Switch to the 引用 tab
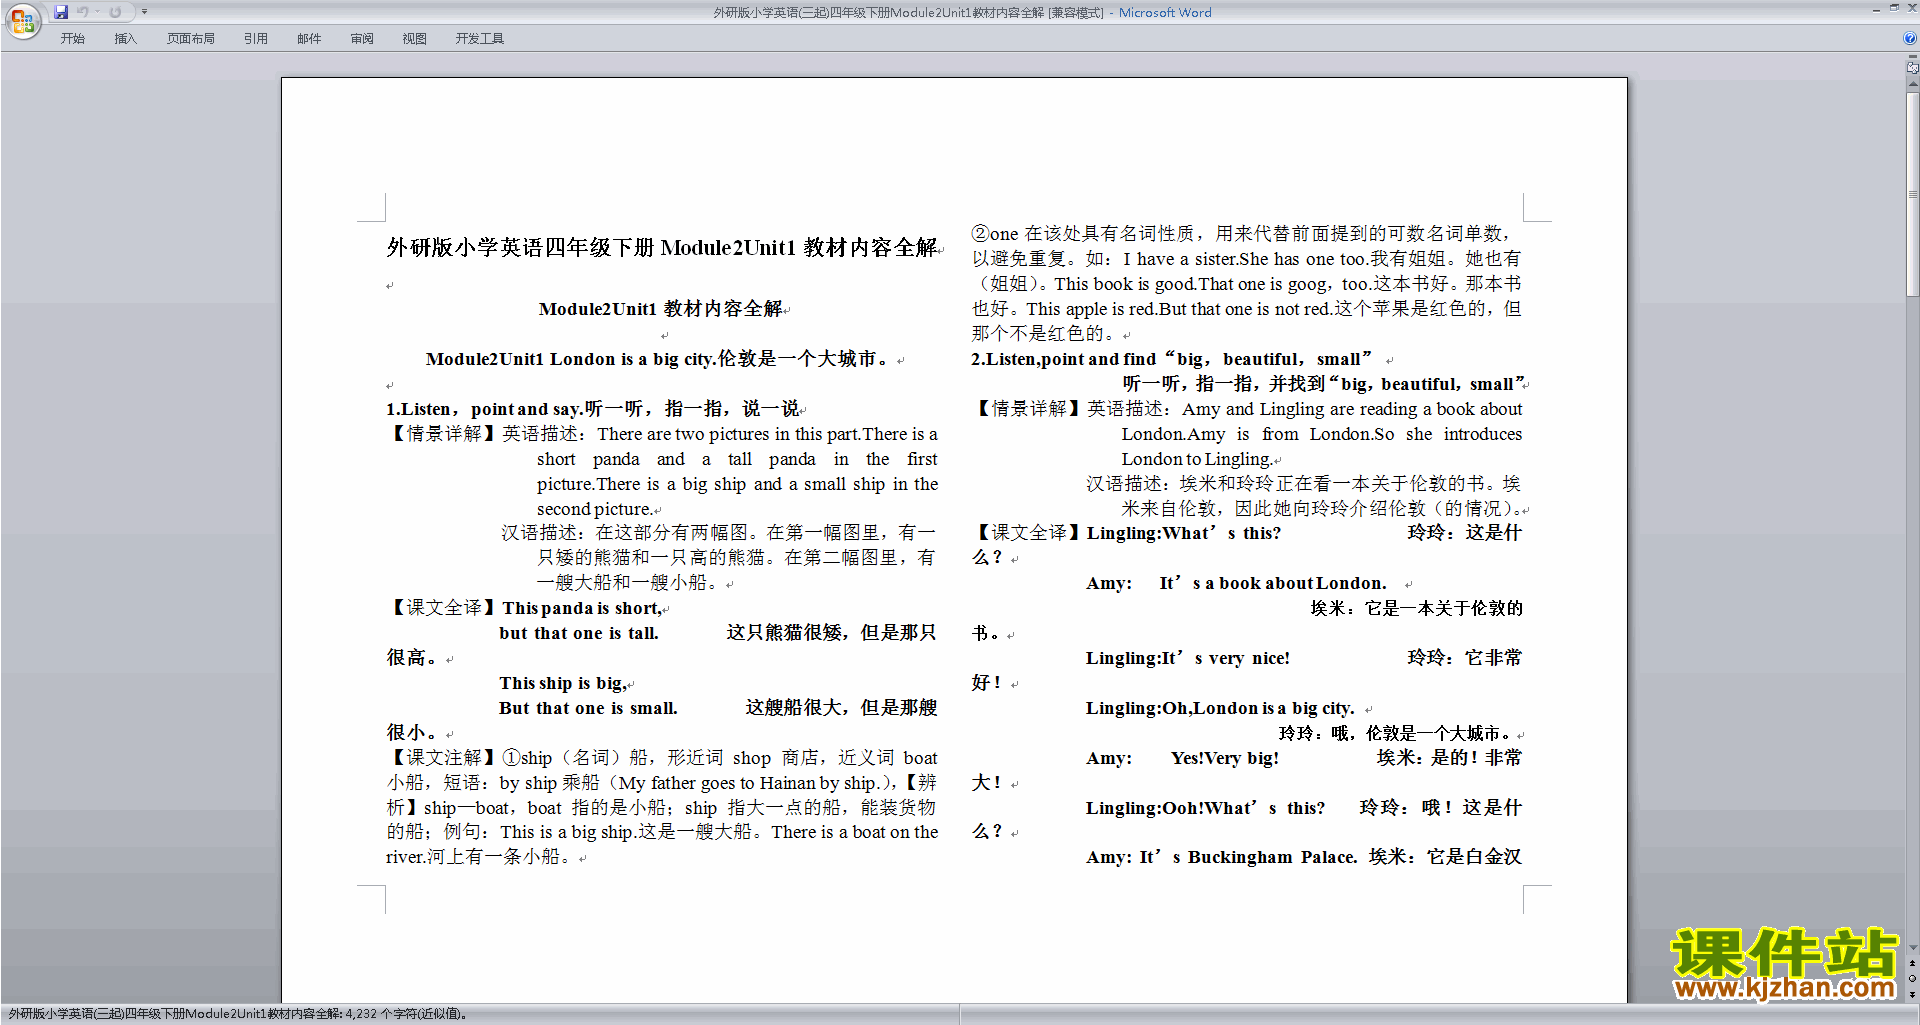Screen dimensions: 1920x1025 [256, 39]
